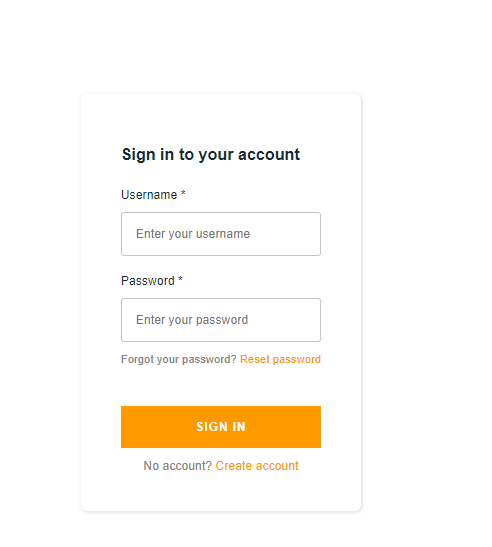Submit the form with the SIGN IN label
Image resolution: width=492 pixels, height=547 pixels.
point(221,427)
